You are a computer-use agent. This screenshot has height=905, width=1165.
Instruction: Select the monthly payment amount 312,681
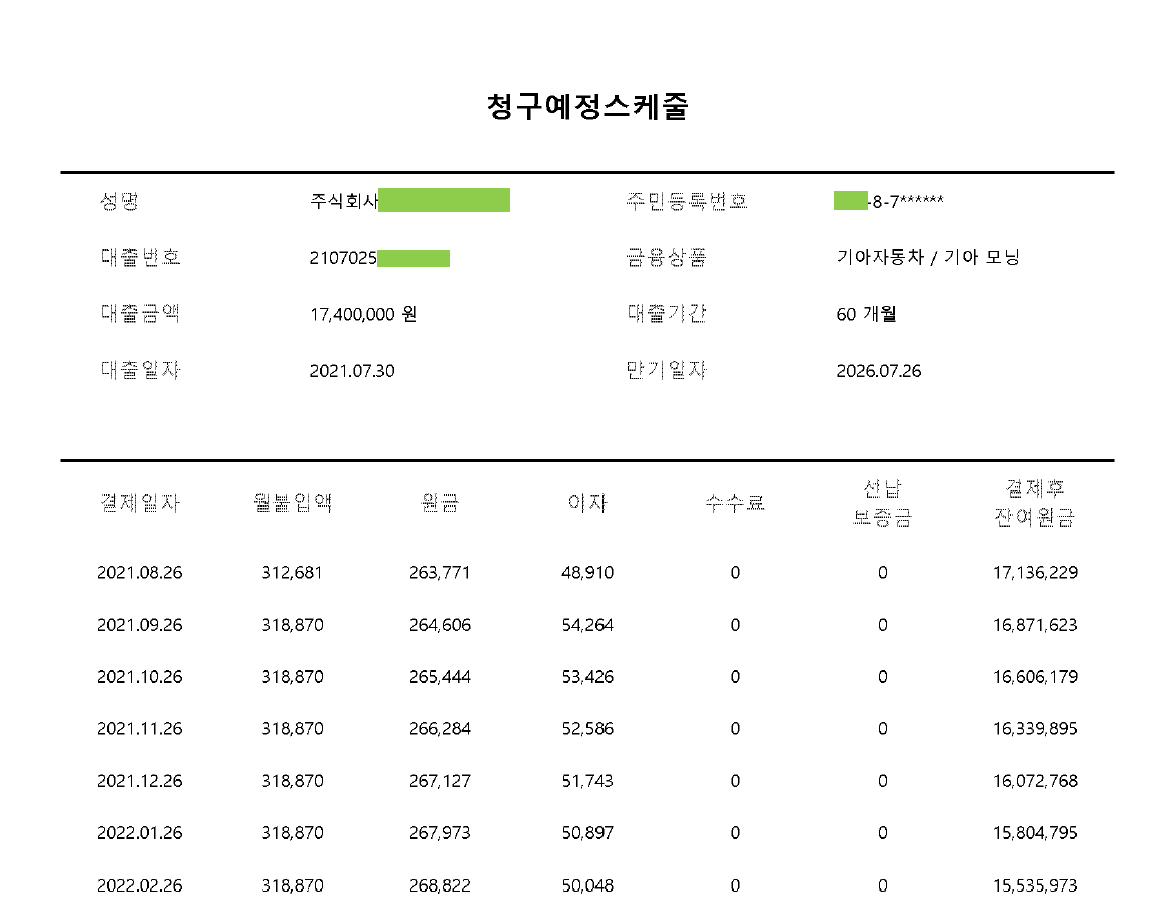[x=292, y=573]
